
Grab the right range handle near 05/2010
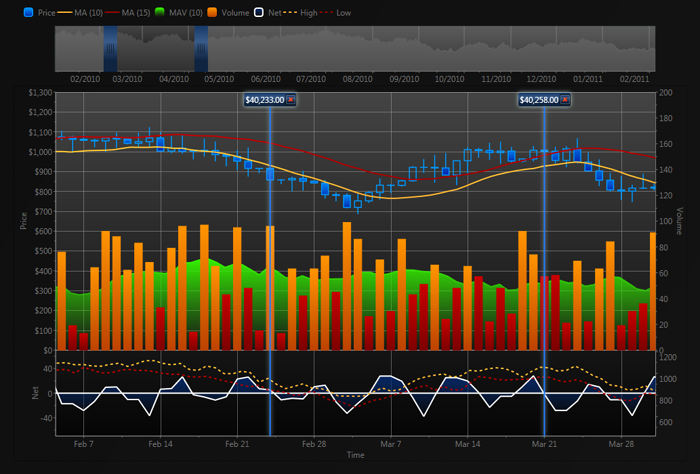pos(201,49)
